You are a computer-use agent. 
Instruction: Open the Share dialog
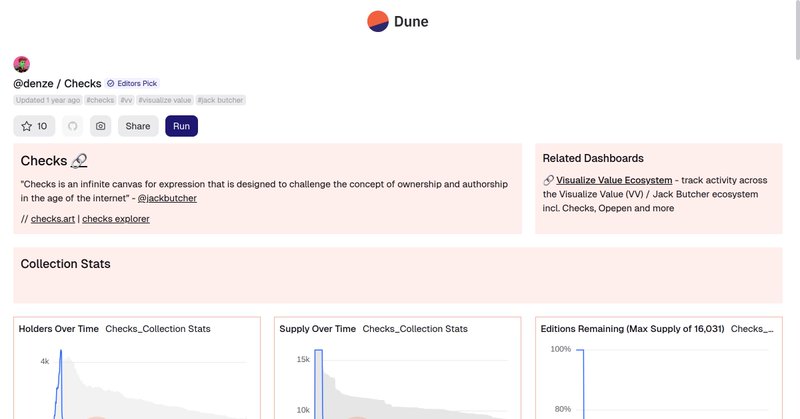coord(138,126)
